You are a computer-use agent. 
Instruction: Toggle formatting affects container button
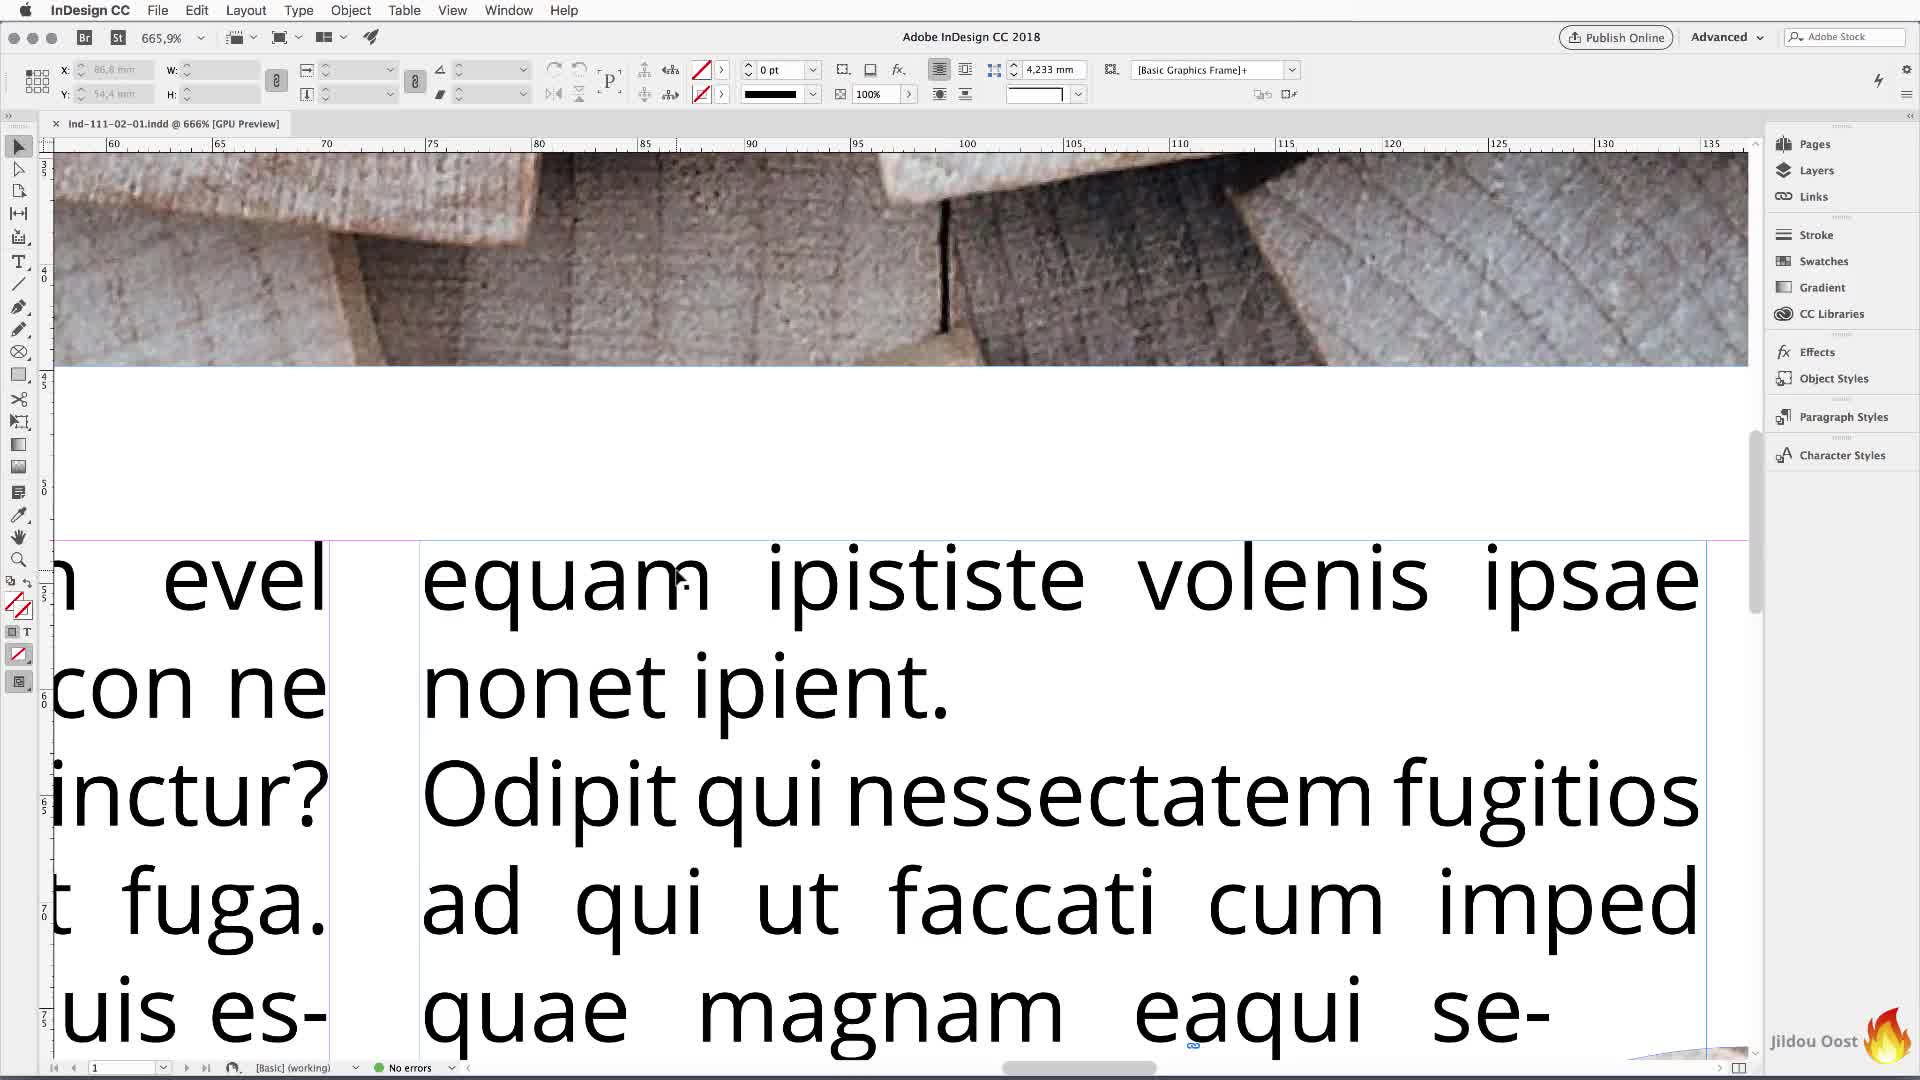click(x=12, y=632)
